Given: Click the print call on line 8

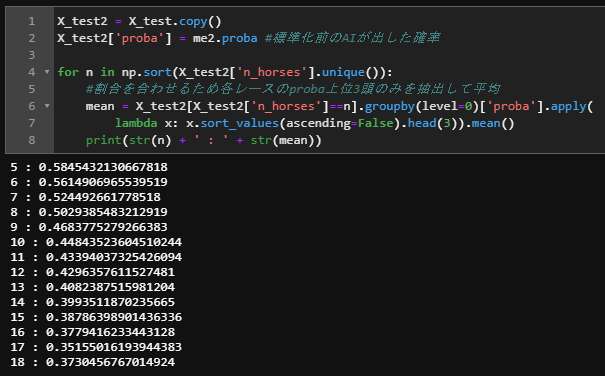Looking at the screenshot, I should pos(103,140).
